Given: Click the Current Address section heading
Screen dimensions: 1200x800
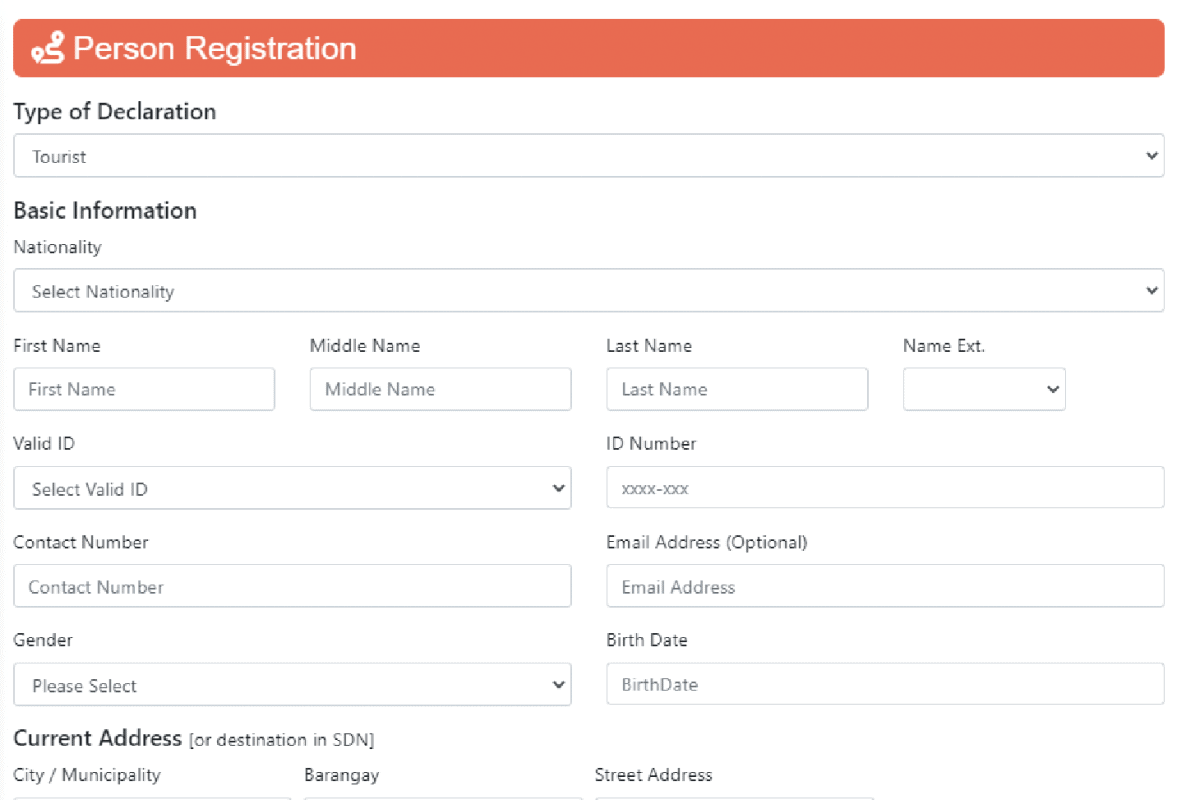Looking at the screenshot, I should (x=97, y=739).
